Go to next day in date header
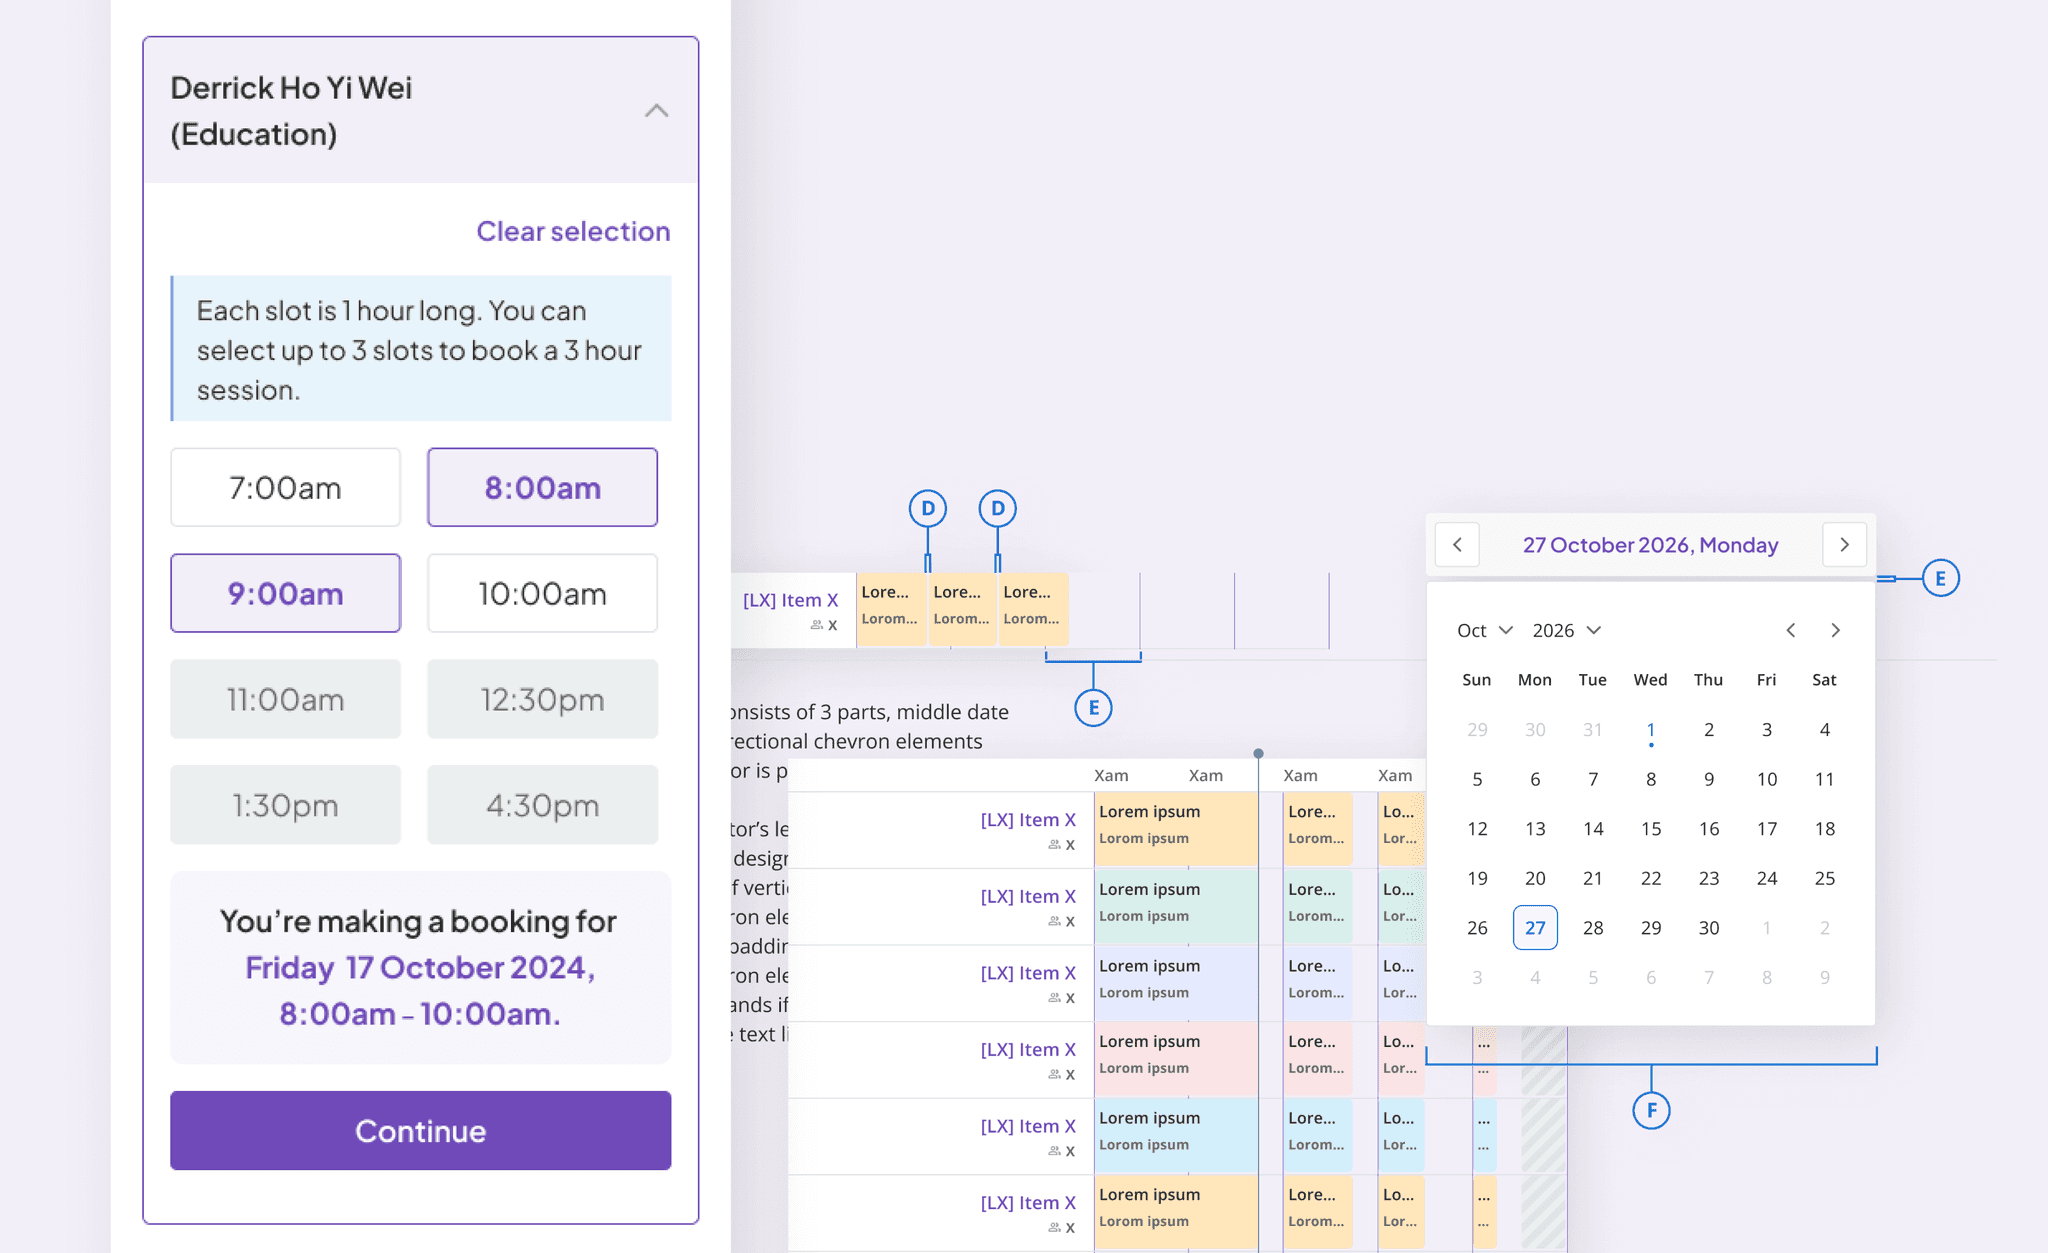Screen dimensions: 2048x1253 click(1844, 545)
